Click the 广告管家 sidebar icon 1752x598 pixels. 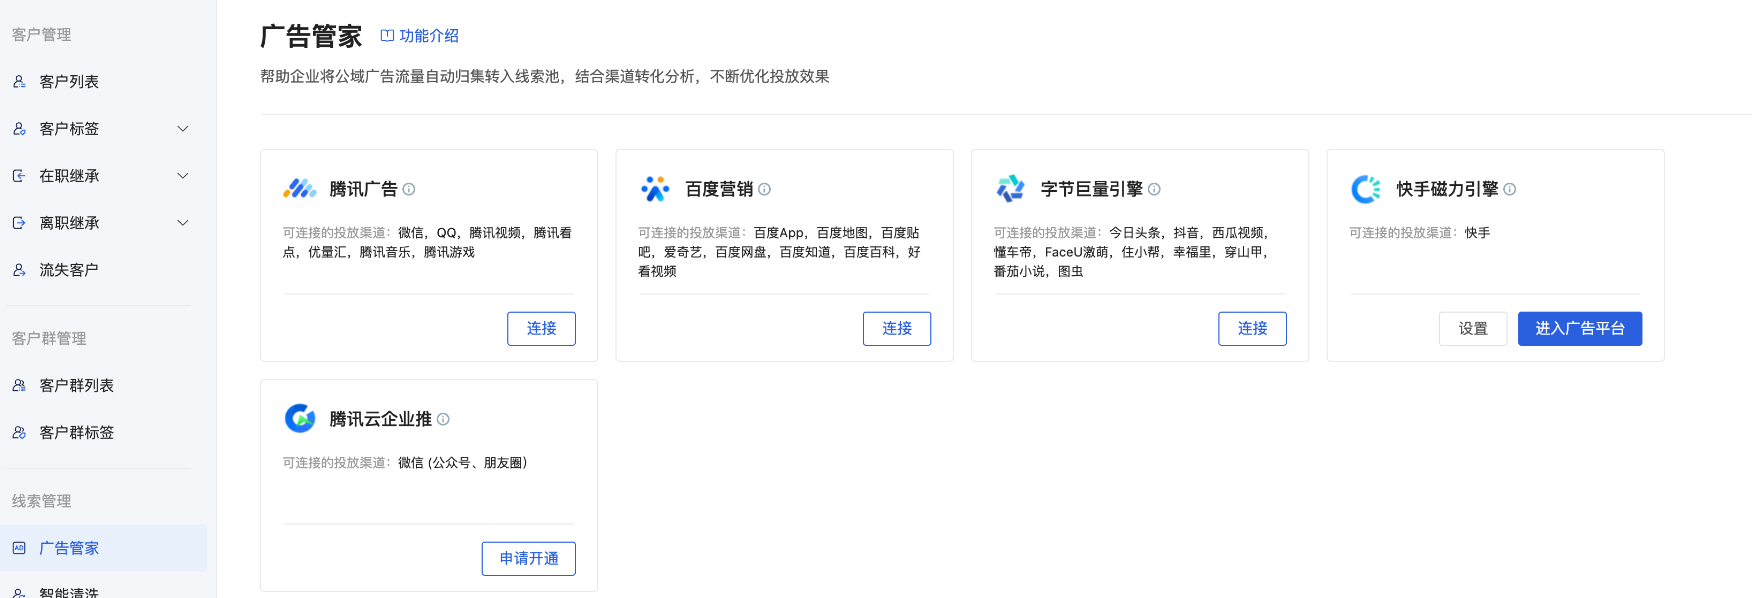click(x=19, y=548)
